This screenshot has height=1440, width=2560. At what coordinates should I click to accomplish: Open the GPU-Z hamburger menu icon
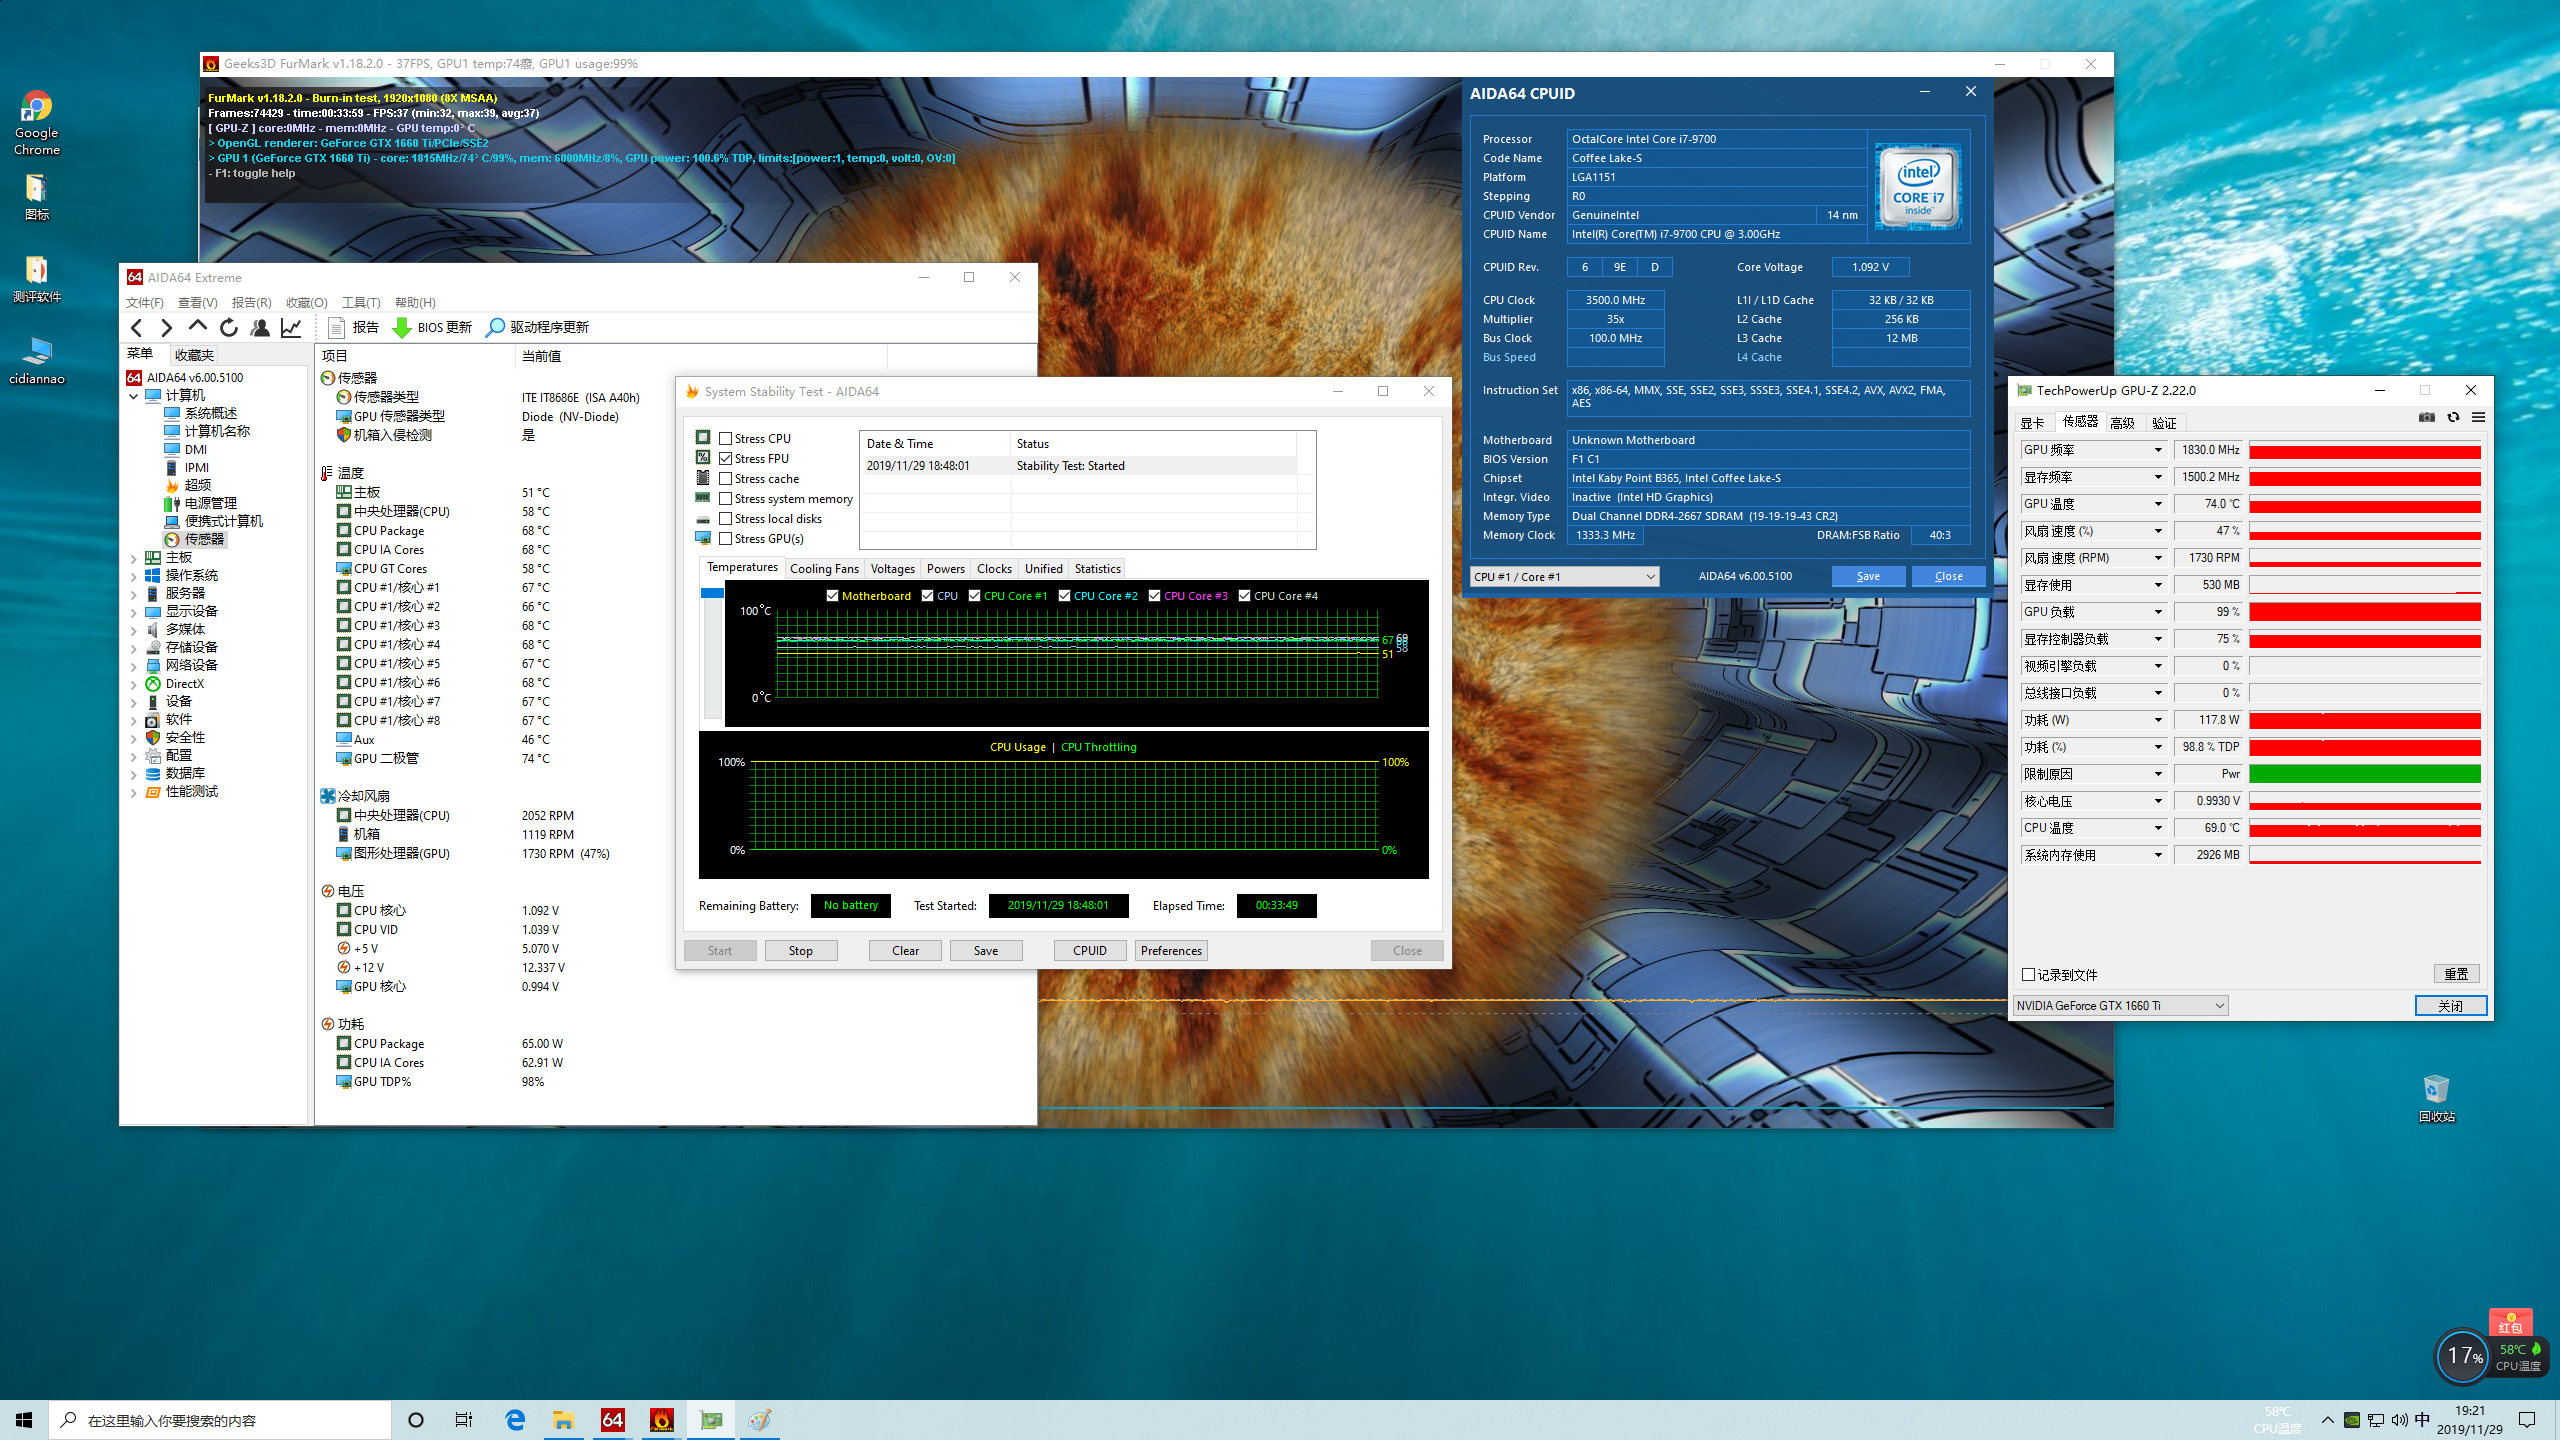pyautogui.click(x=2478, y=418)
